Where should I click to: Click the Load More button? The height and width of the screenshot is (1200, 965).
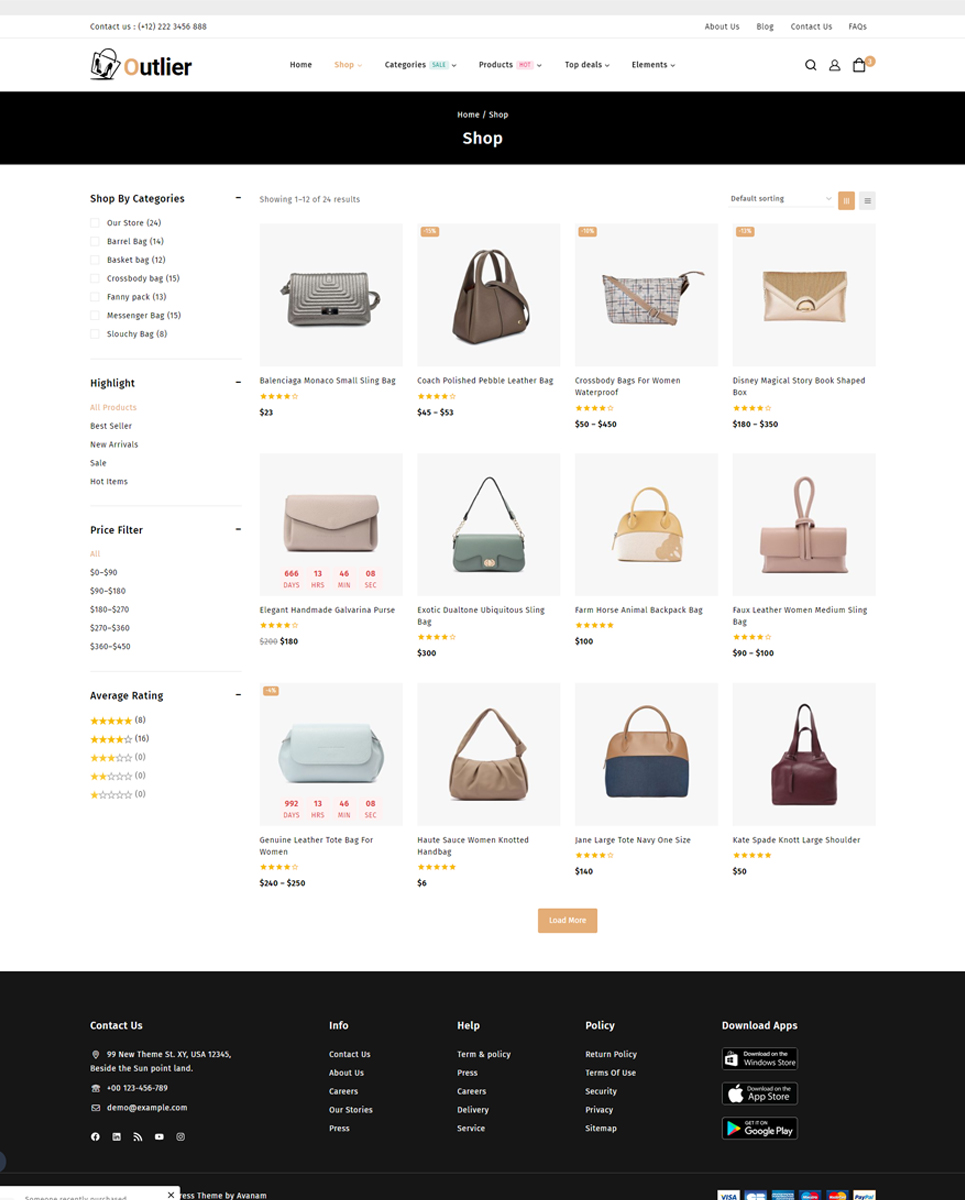pos(567,920)
